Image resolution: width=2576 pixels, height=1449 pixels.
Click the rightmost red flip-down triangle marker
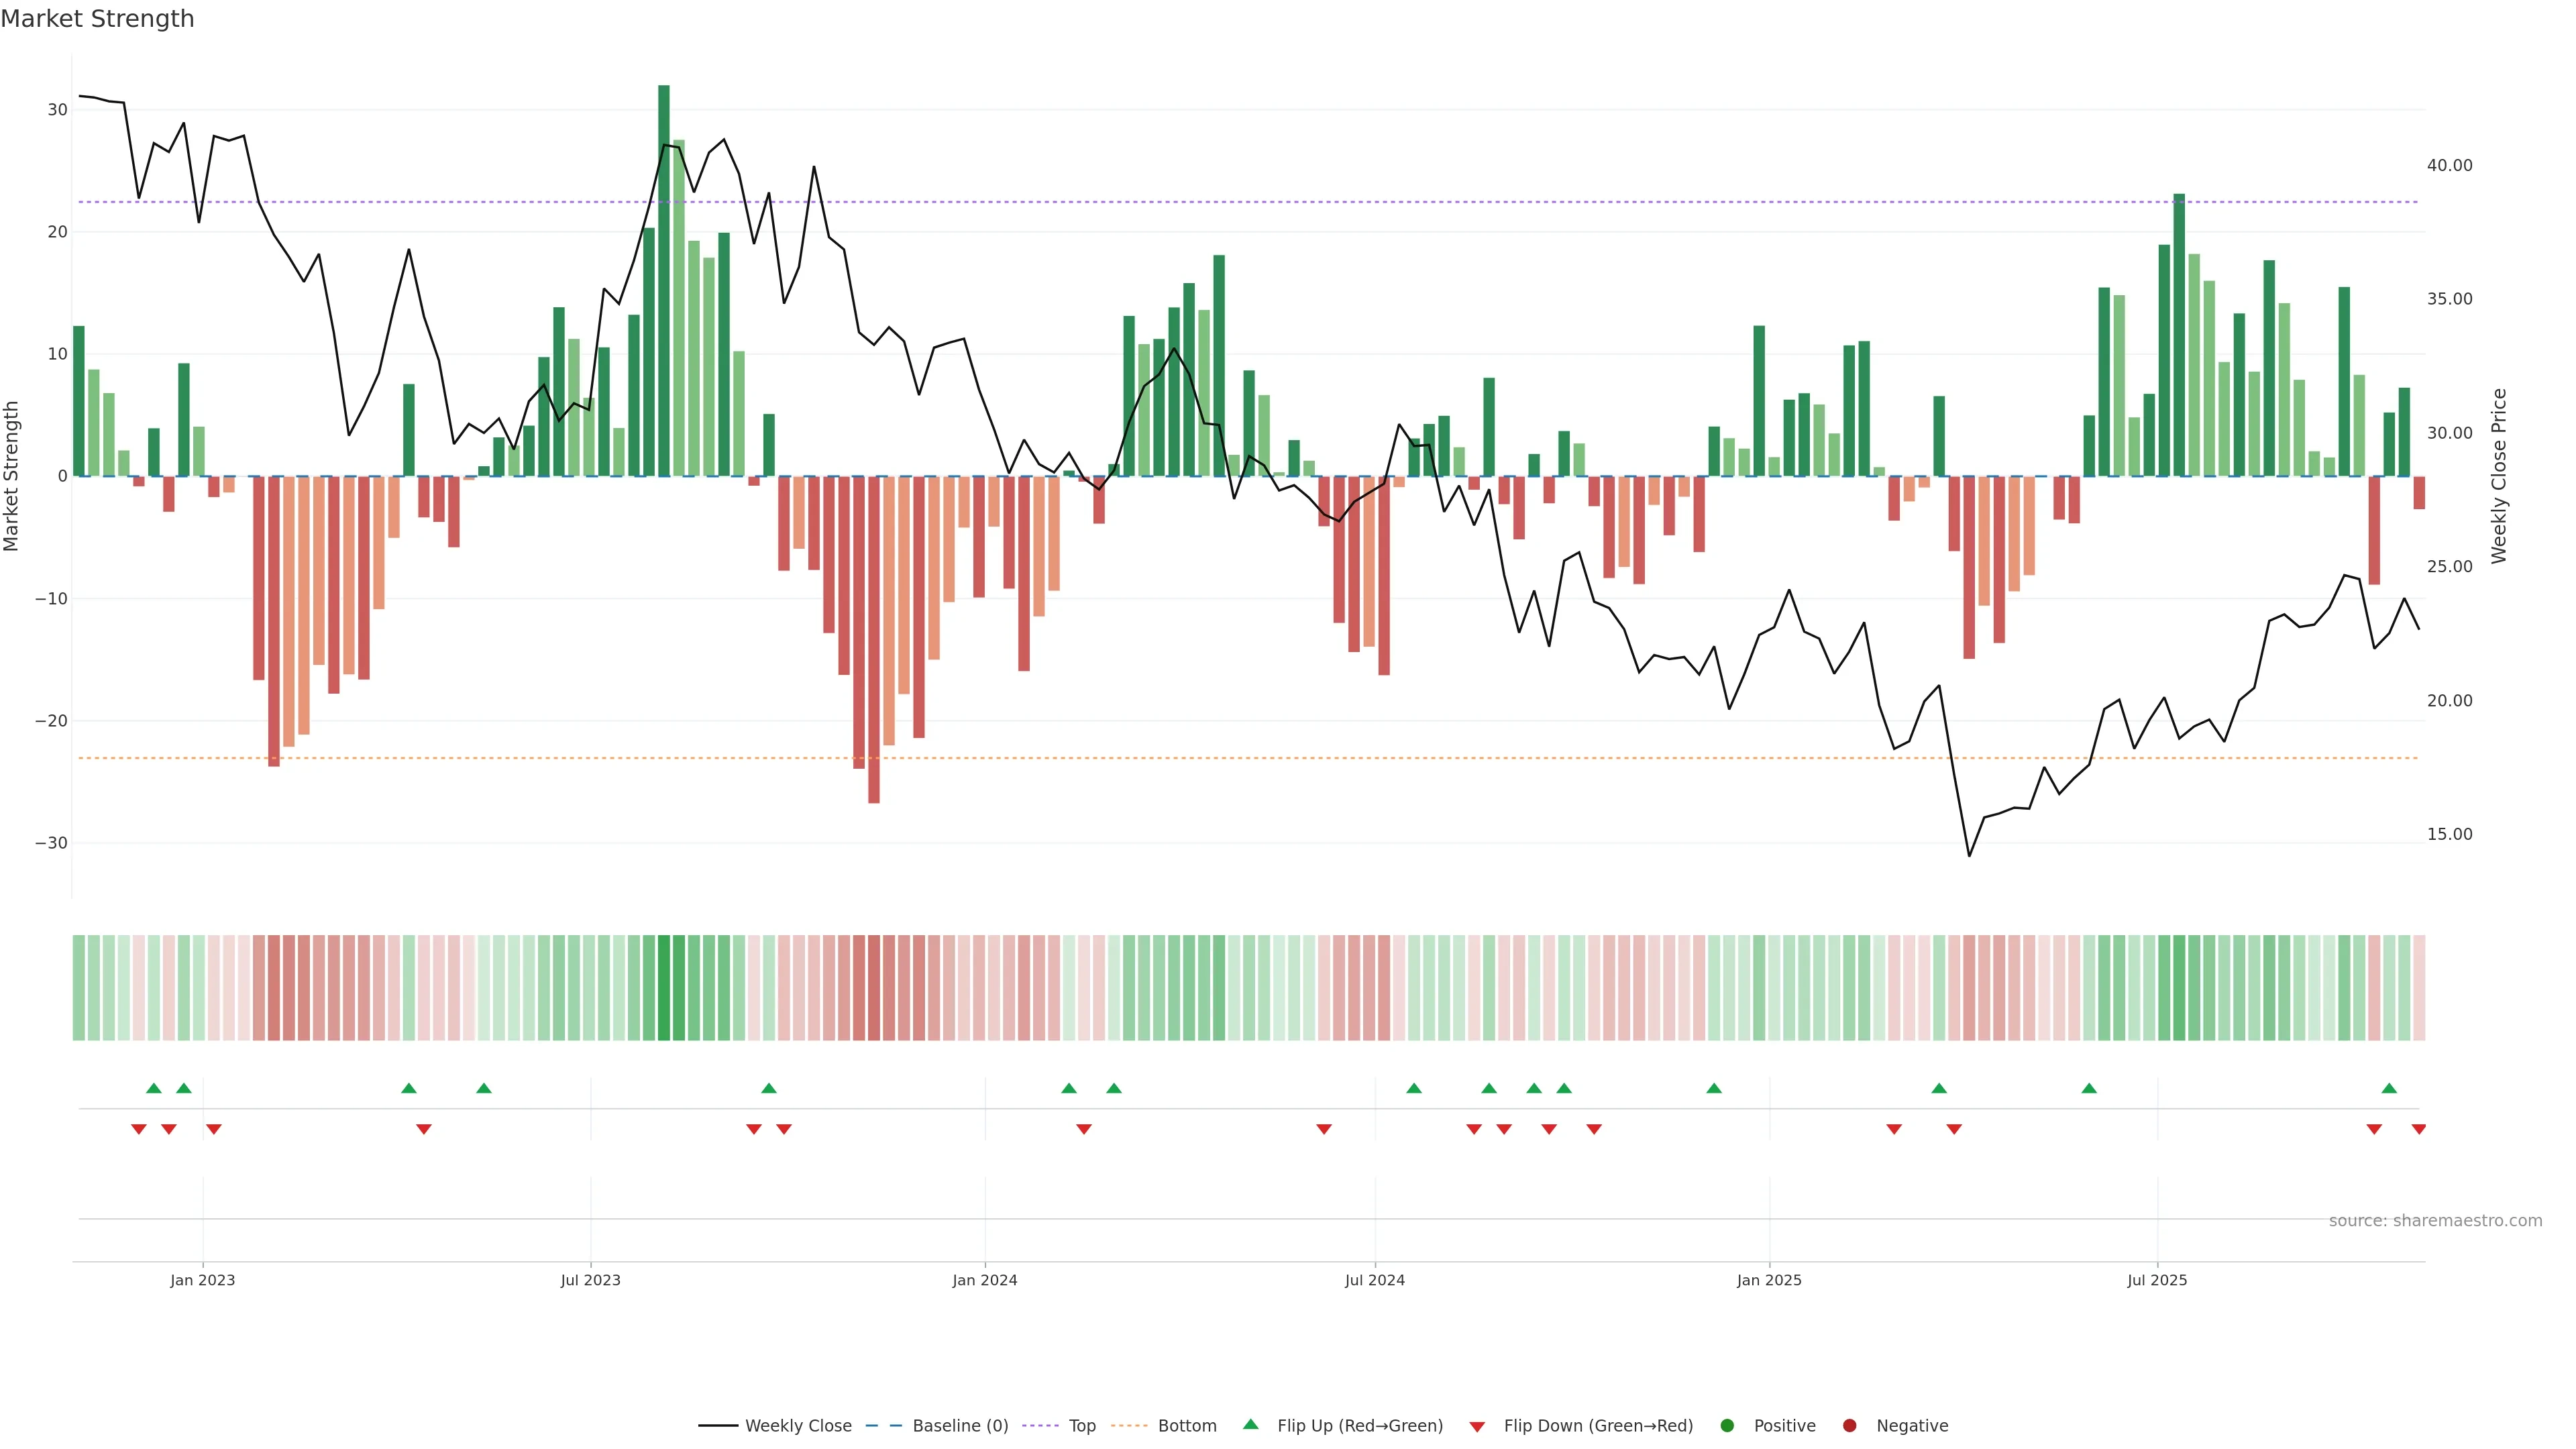coord(2418,1129)
